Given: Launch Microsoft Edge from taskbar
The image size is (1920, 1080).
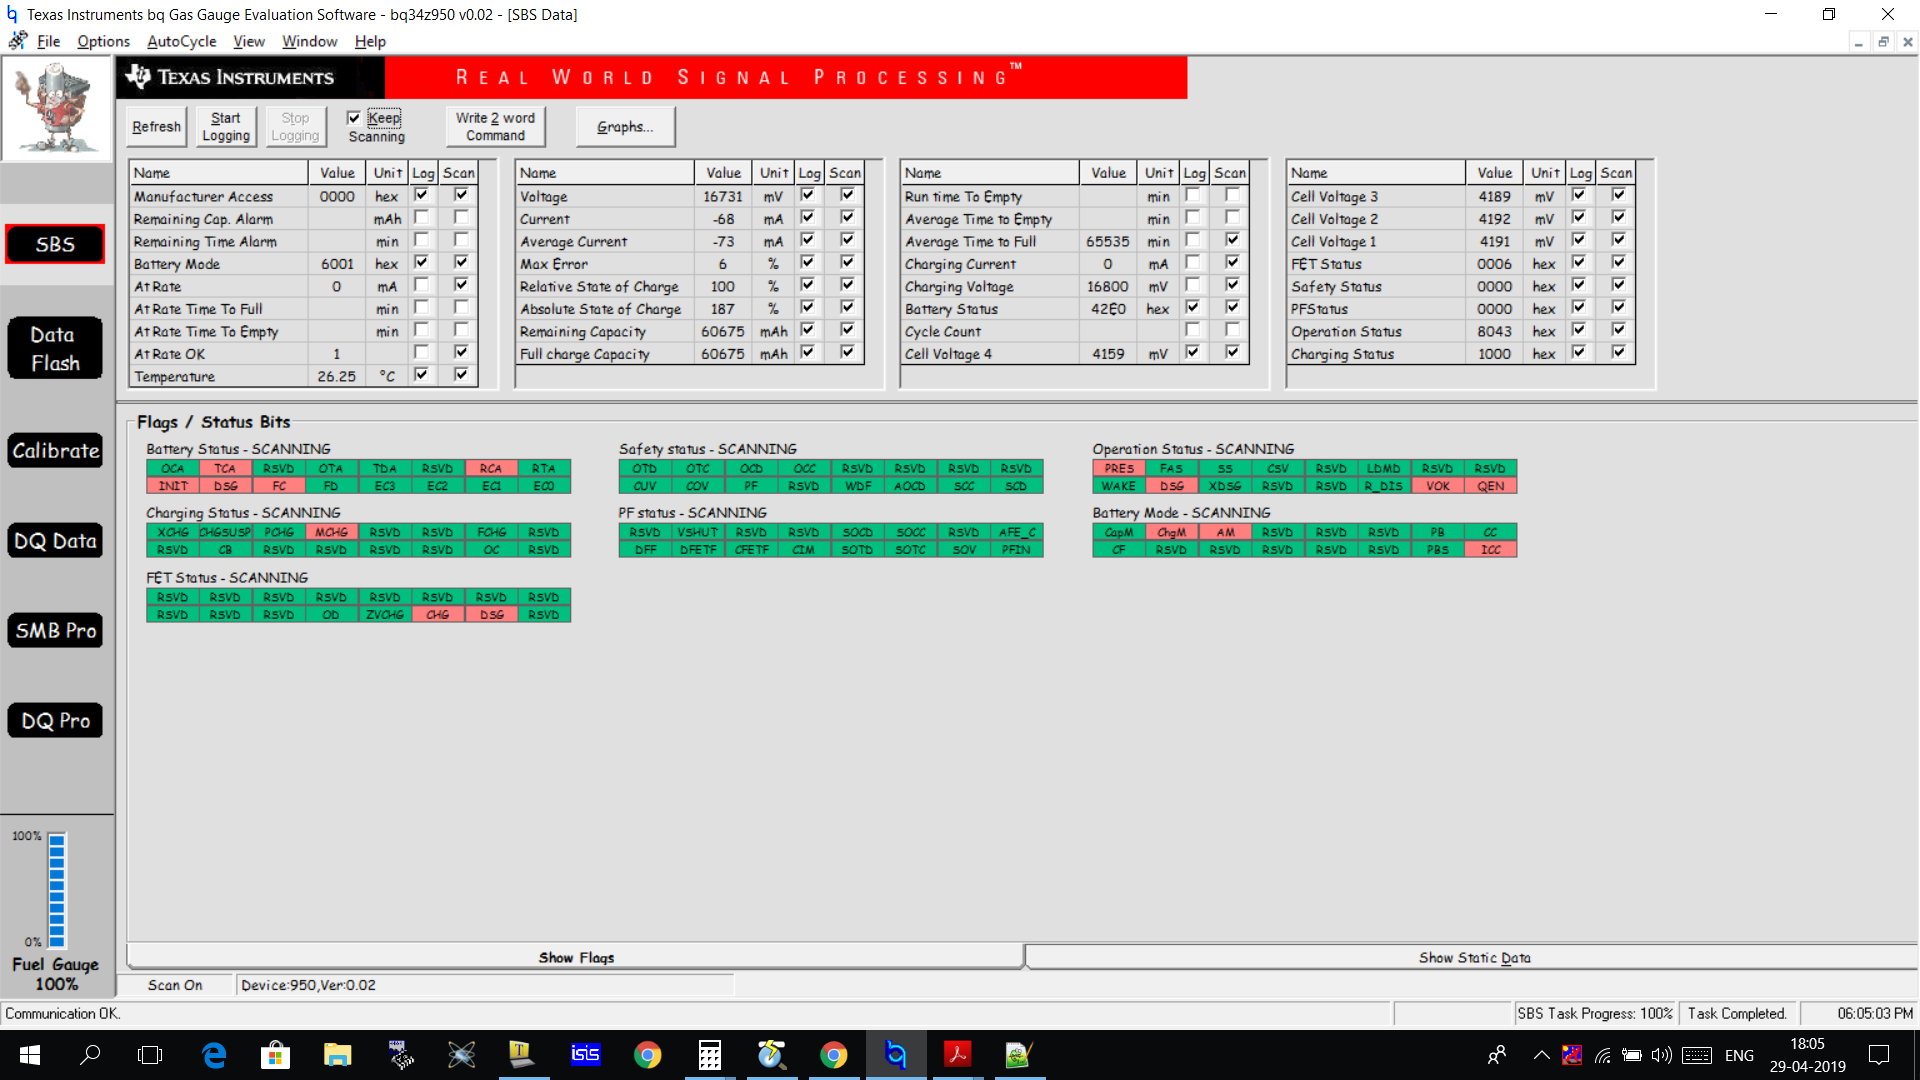Looking at the screenshot, I should [x=213, y=1055].
